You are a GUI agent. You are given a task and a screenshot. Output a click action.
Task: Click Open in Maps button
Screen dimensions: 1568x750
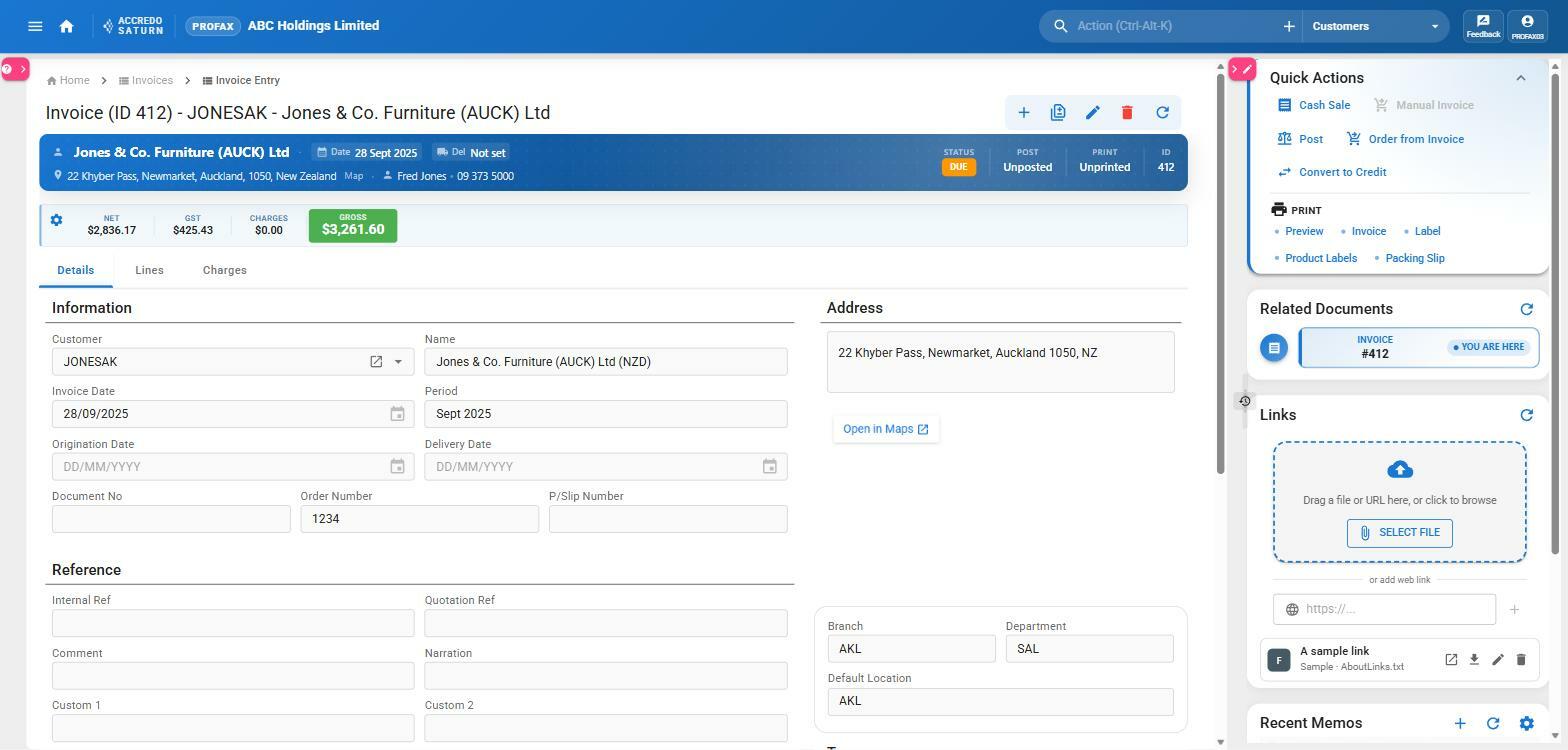pos(886,429)
